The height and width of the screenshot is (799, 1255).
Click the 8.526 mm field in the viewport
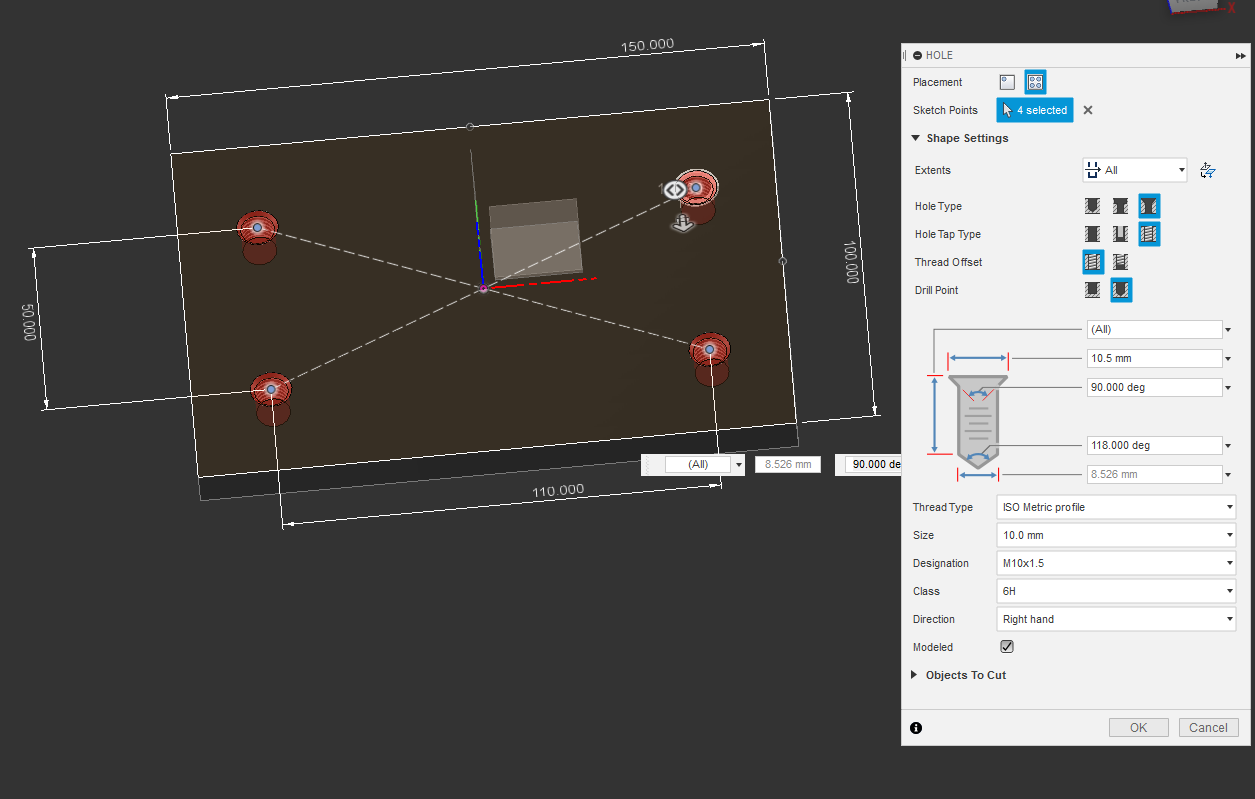tap(788, 464)
